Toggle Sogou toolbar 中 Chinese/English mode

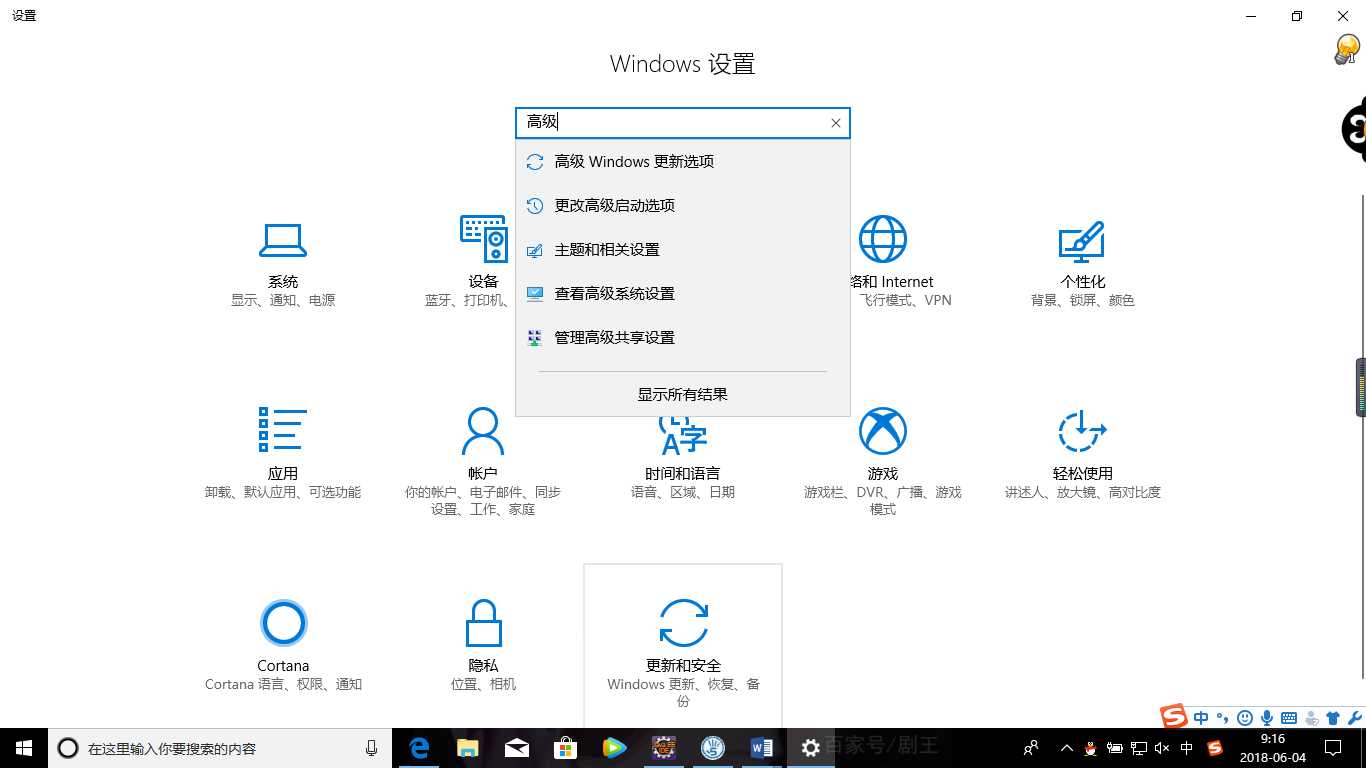point(1201,718)
